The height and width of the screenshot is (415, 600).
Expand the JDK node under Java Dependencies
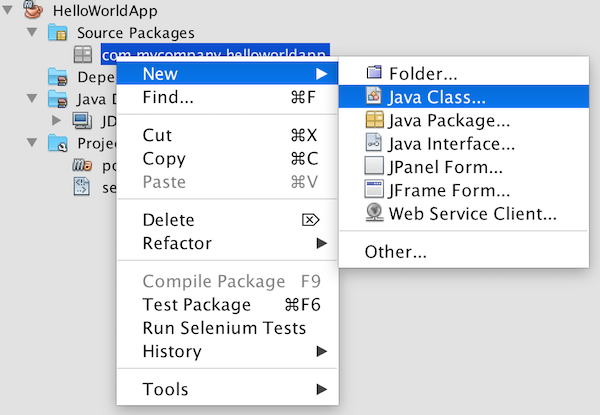click(x=56, y=120)
